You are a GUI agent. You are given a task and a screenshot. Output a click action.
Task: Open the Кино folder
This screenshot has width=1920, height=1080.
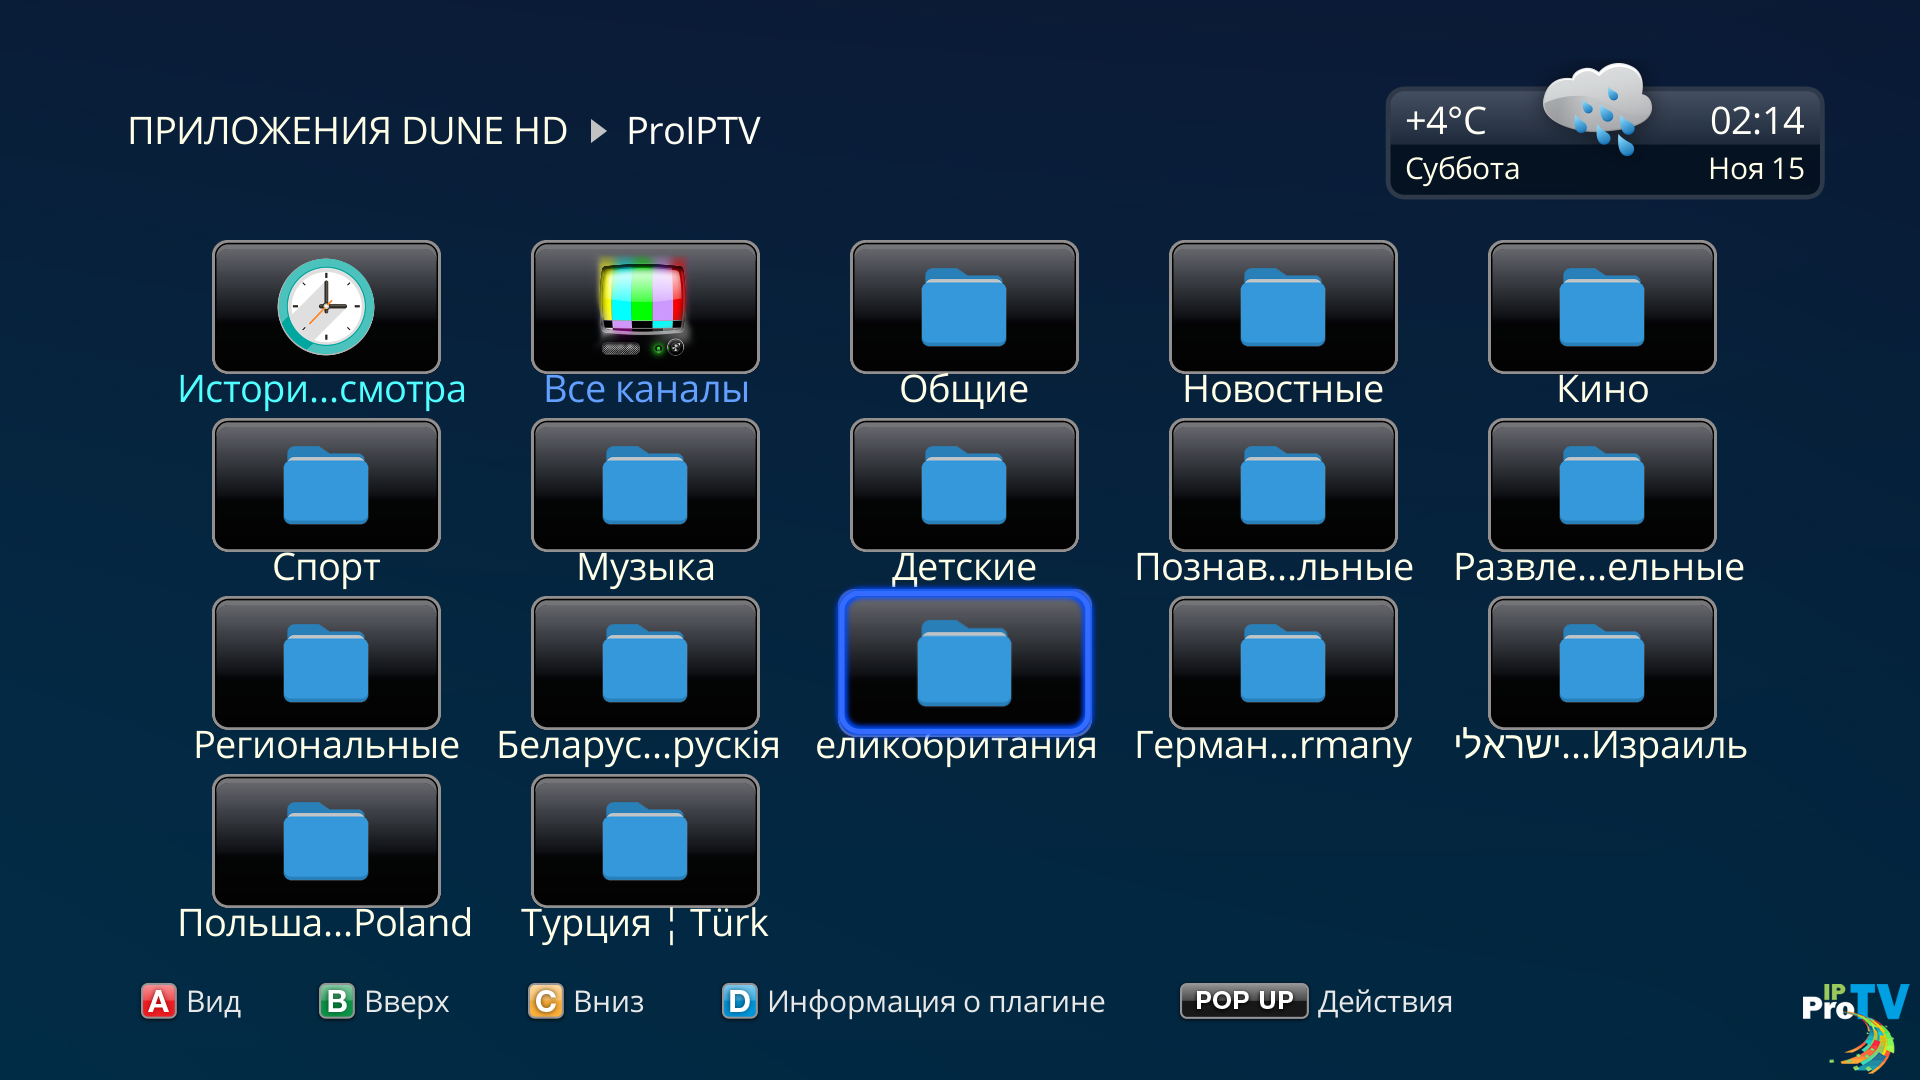pyautogui.click(x=1602, y=307)
